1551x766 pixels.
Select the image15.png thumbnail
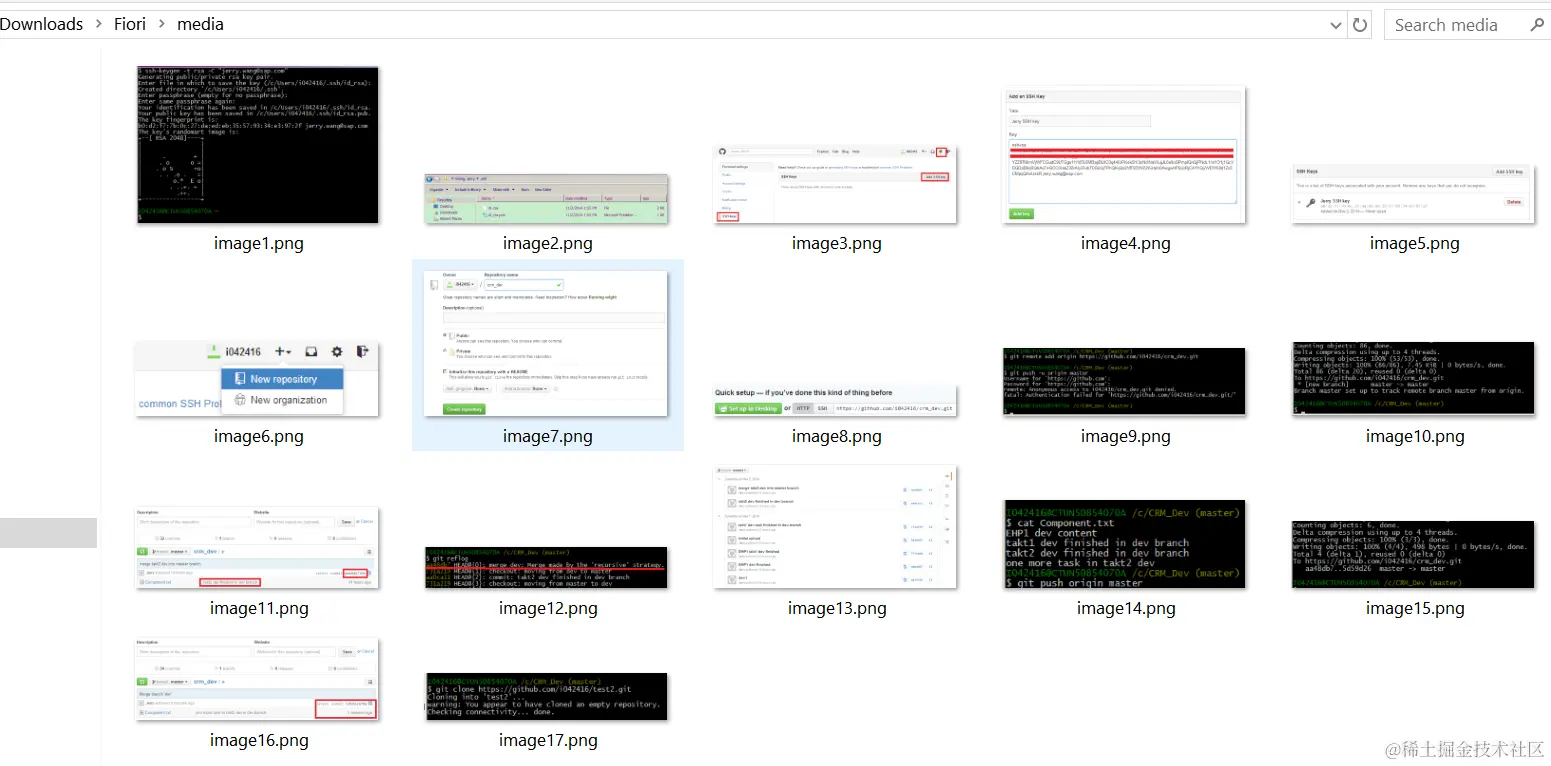(1413, 554)
